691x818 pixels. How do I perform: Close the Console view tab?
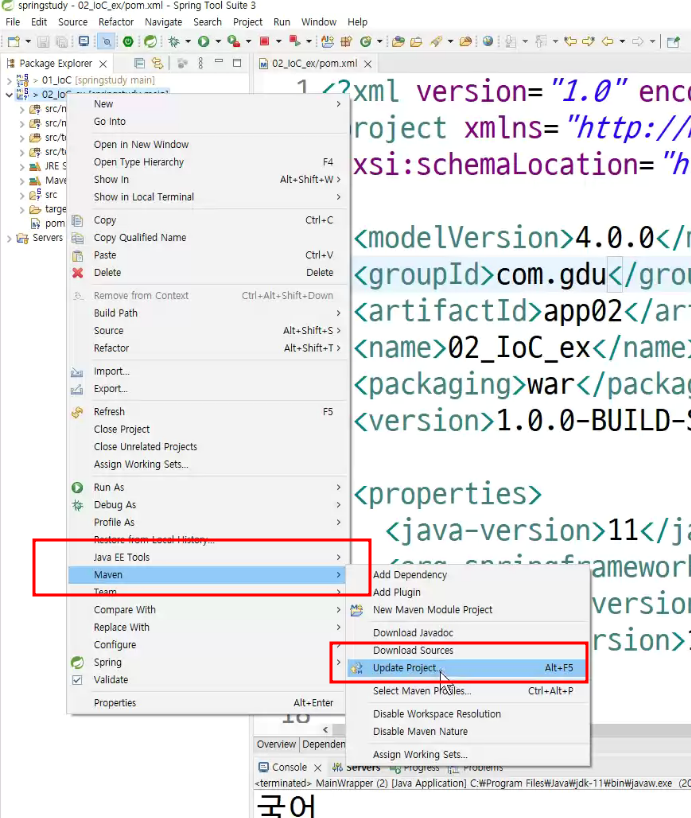[x=318, y=768]
